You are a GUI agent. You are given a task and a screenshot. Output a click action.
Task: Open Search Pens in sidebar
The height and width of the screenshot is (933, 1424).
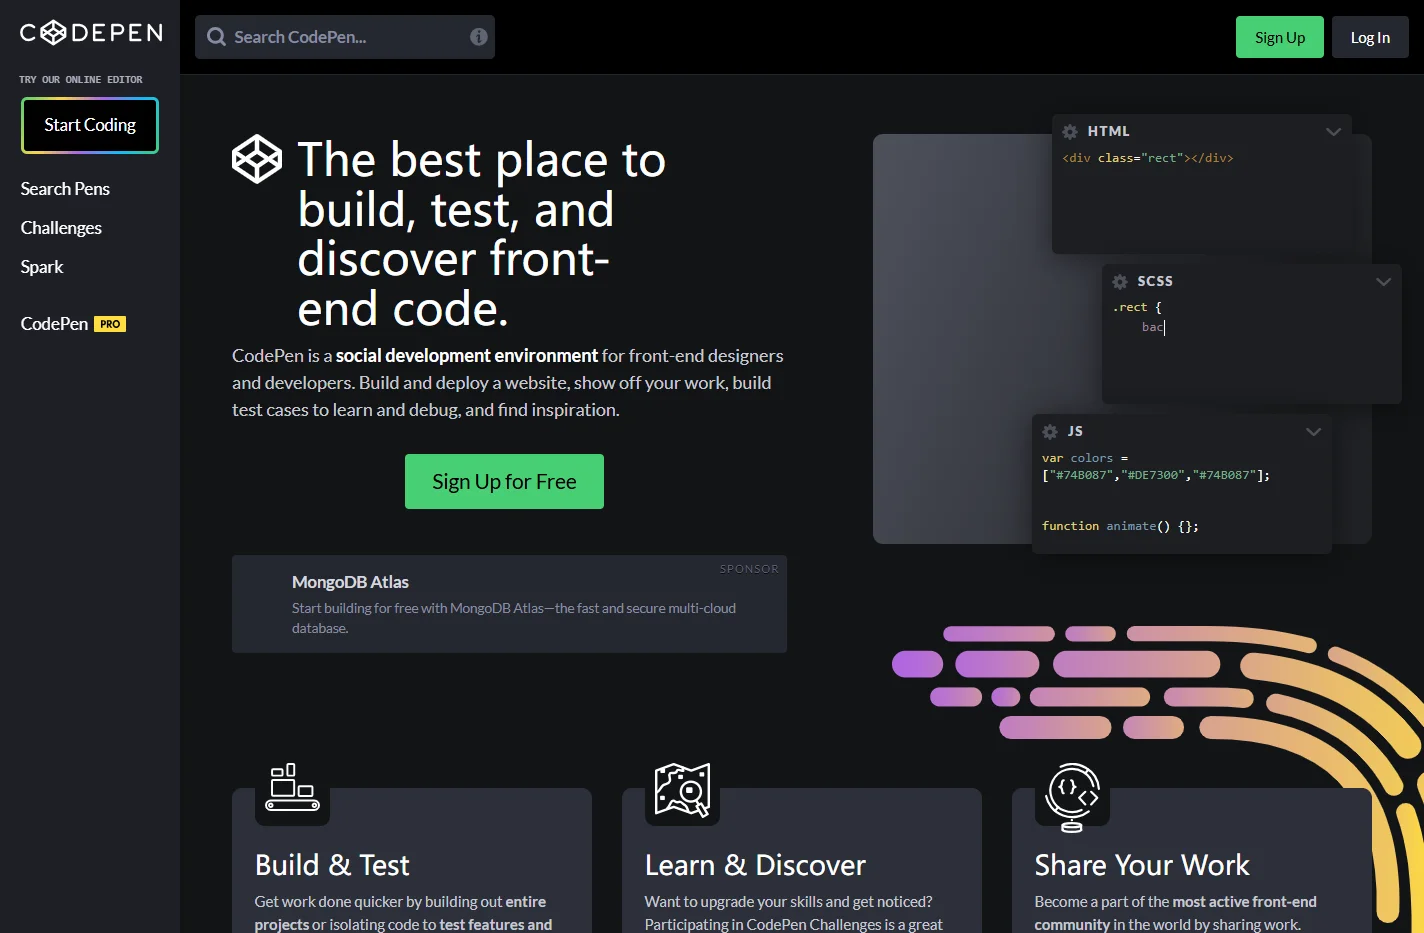pyautogui.click(x=65, y=189)
